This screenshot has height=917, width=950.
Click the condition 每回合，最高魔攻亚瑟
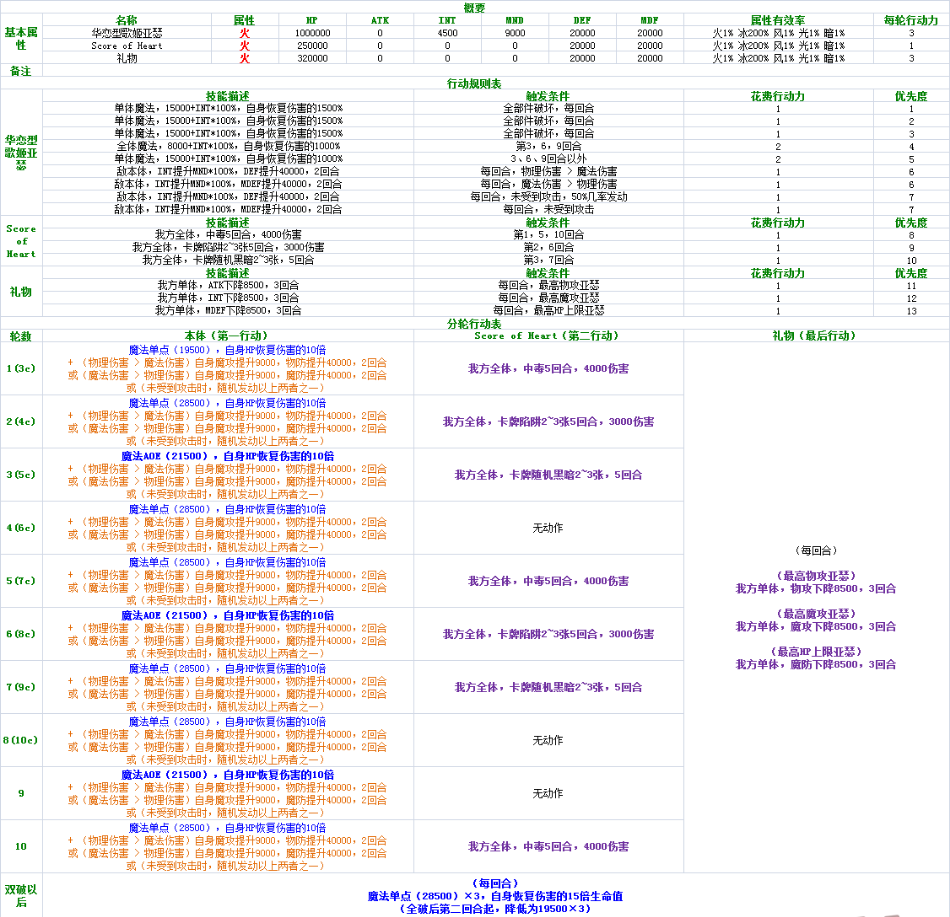(x=548, y=297)
